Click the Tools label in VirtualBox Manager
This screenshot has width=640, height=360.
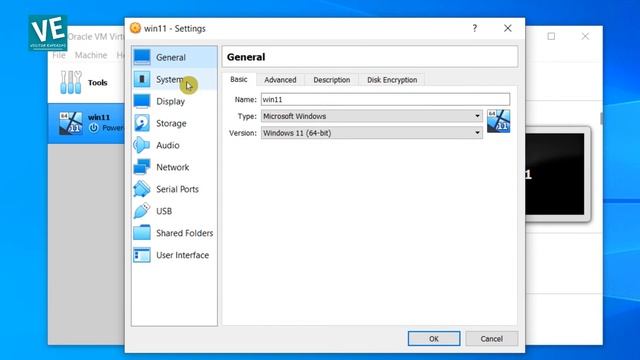tap(98, 83)
